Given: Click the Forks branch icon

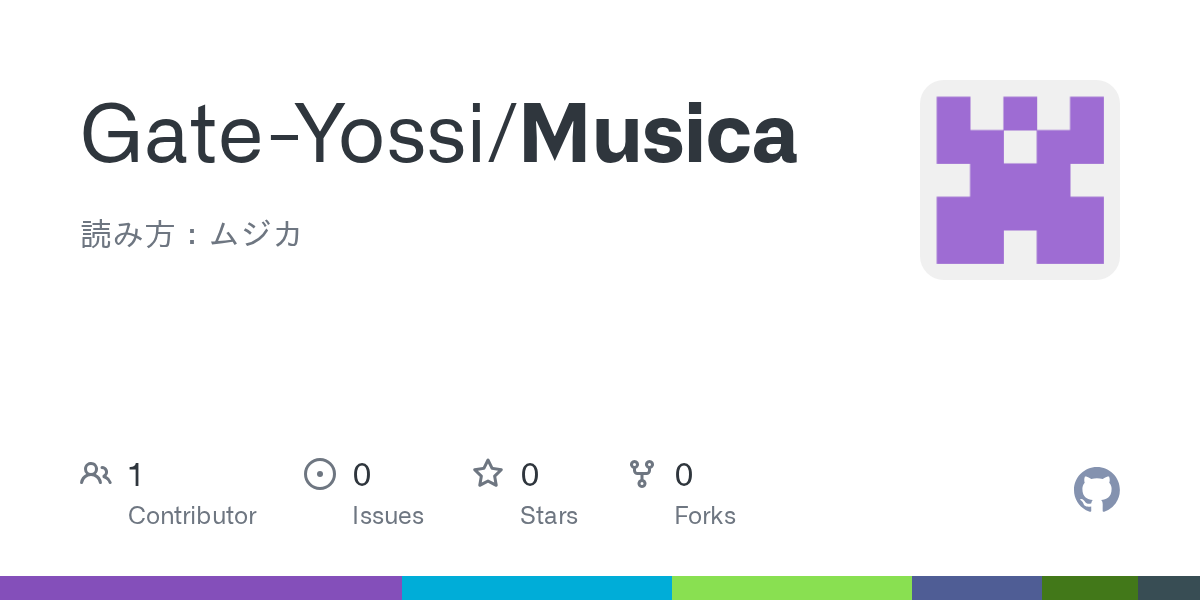Looking at the screenshot, I should click(x=642, y=473).
